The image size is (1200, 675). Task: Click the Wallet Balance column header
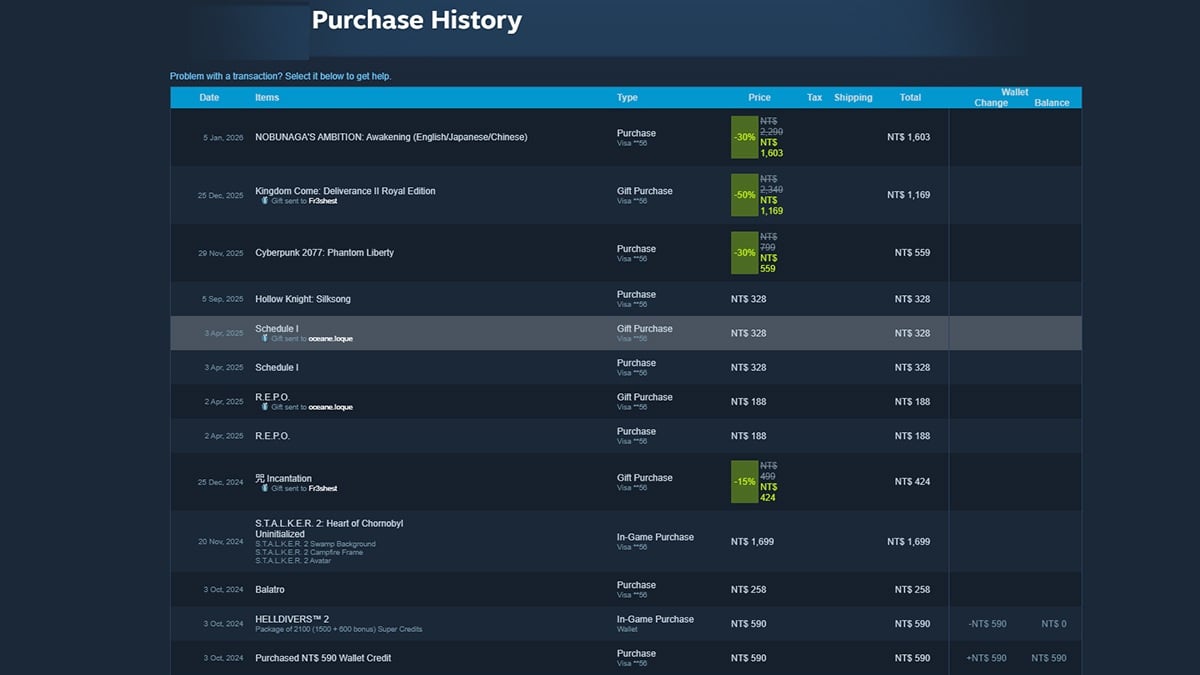[x=1052, y=103]
